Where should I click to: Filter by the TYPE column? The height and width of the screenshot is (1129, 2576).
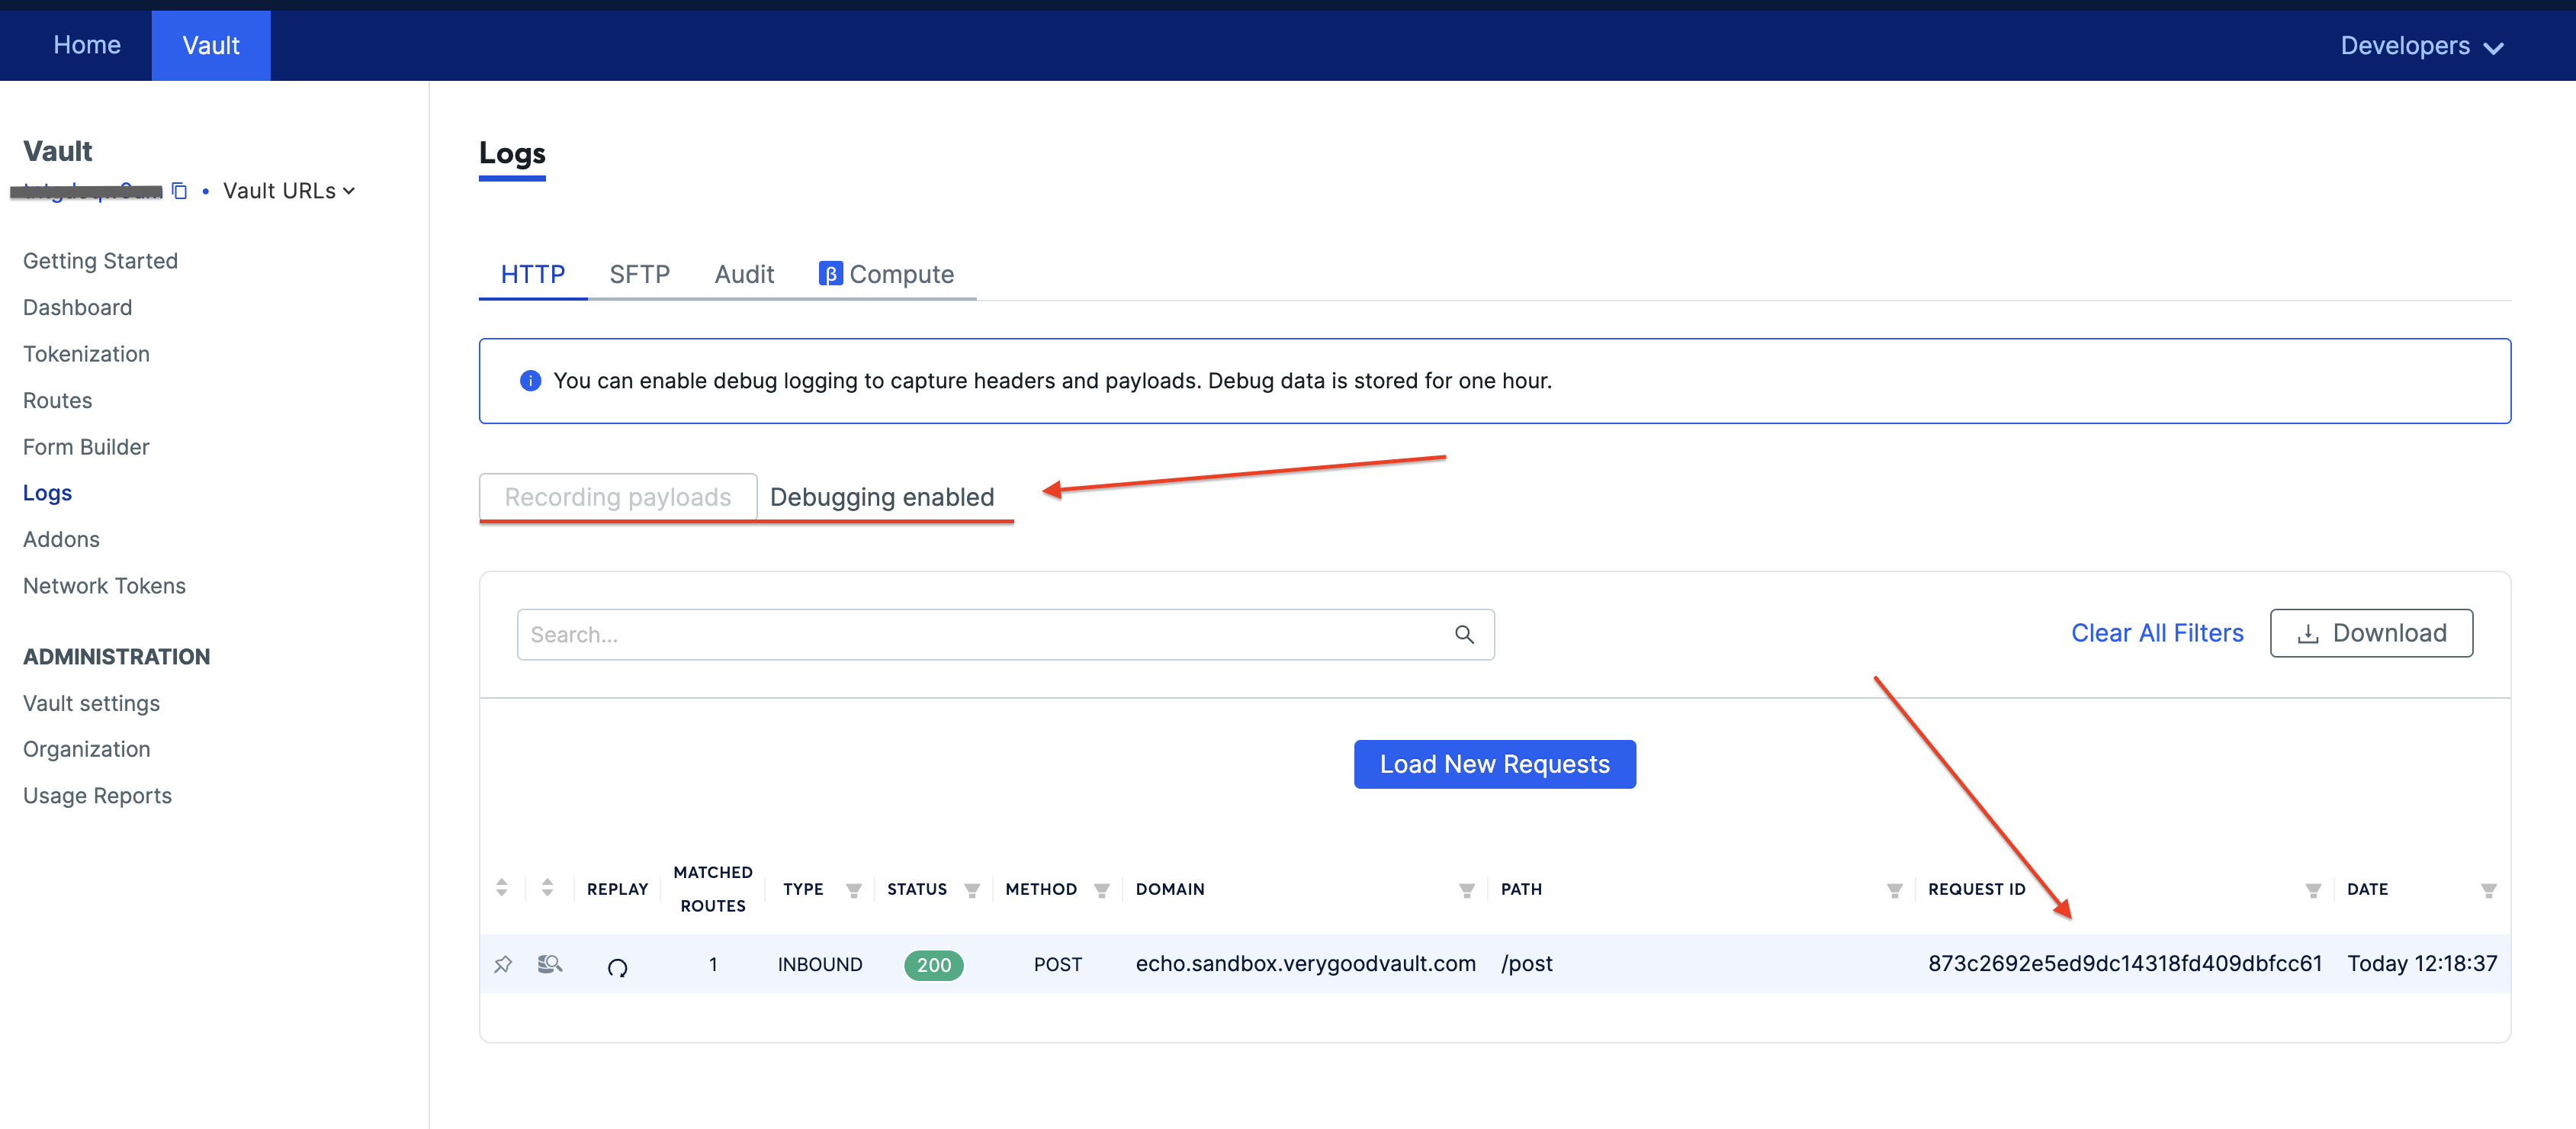(x=853, y=890)
